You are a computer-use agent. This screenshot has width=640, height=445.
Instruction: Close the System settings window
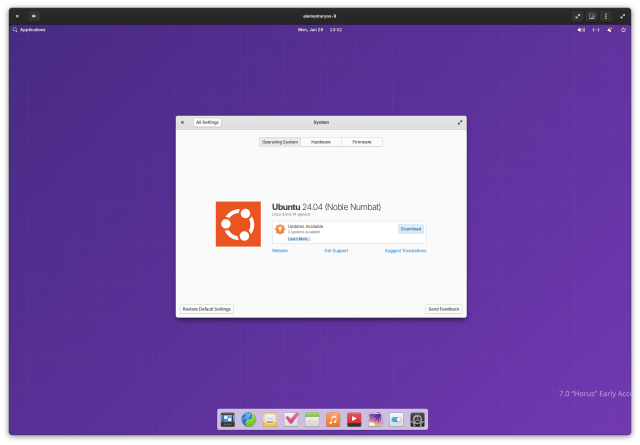pyautogui.click(x=182, y=122)
